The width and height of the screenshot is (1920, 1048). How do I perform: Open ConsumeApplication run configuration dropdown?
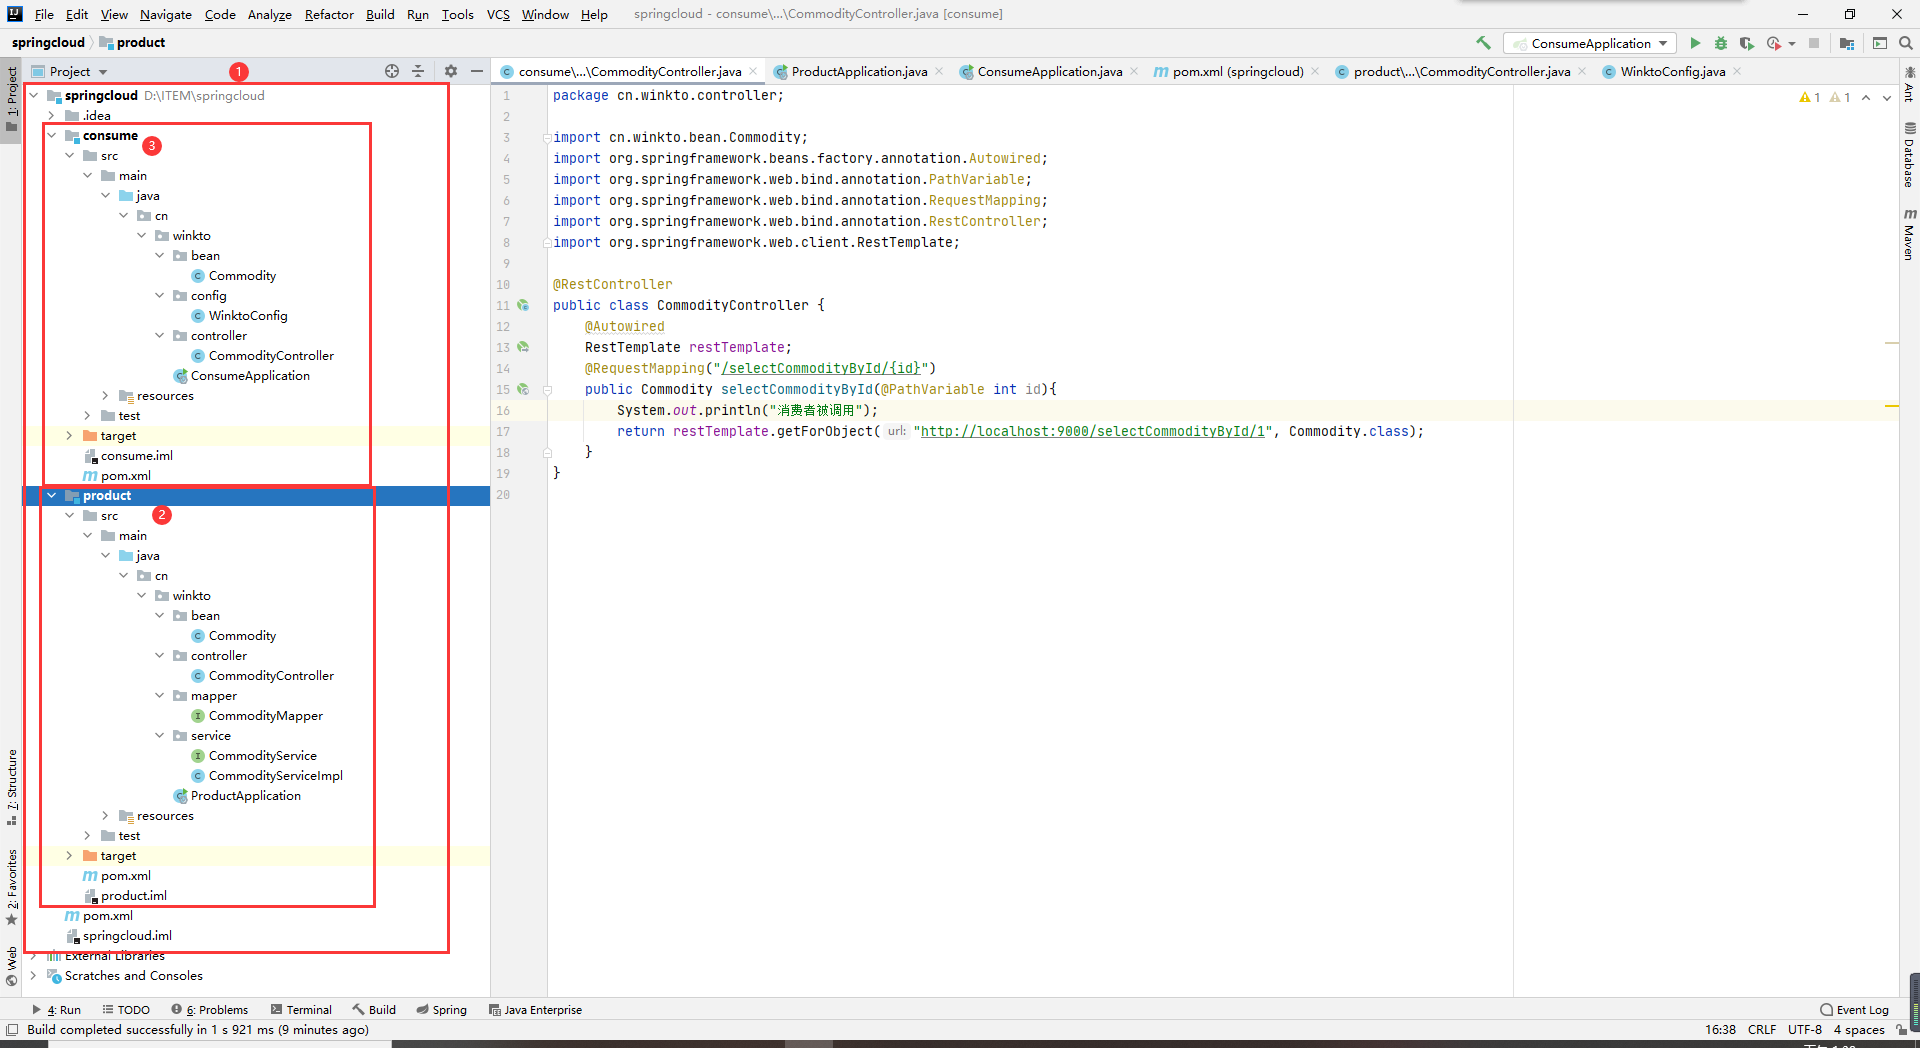tap(1590, 43)
